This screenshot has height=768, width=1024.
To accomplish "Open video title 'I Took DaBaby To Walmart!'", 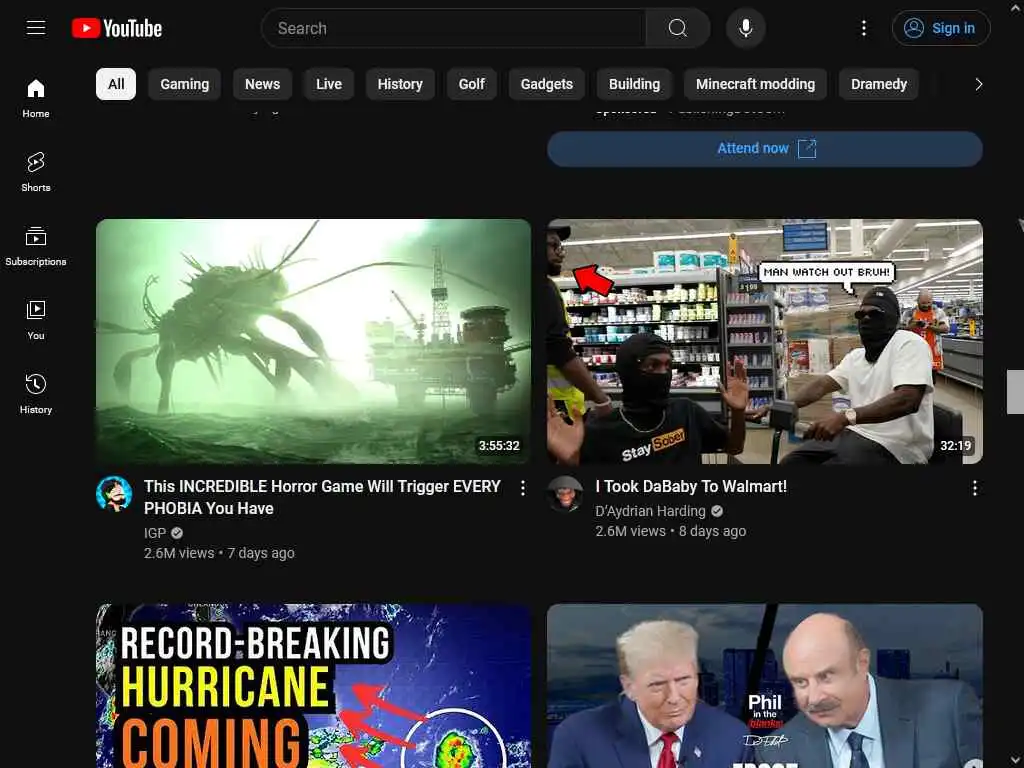I will 691,487.
